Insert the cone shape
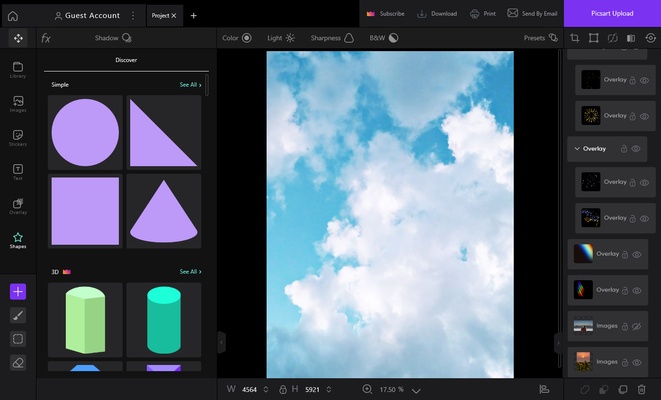The image size is (661, 400). 164,211
